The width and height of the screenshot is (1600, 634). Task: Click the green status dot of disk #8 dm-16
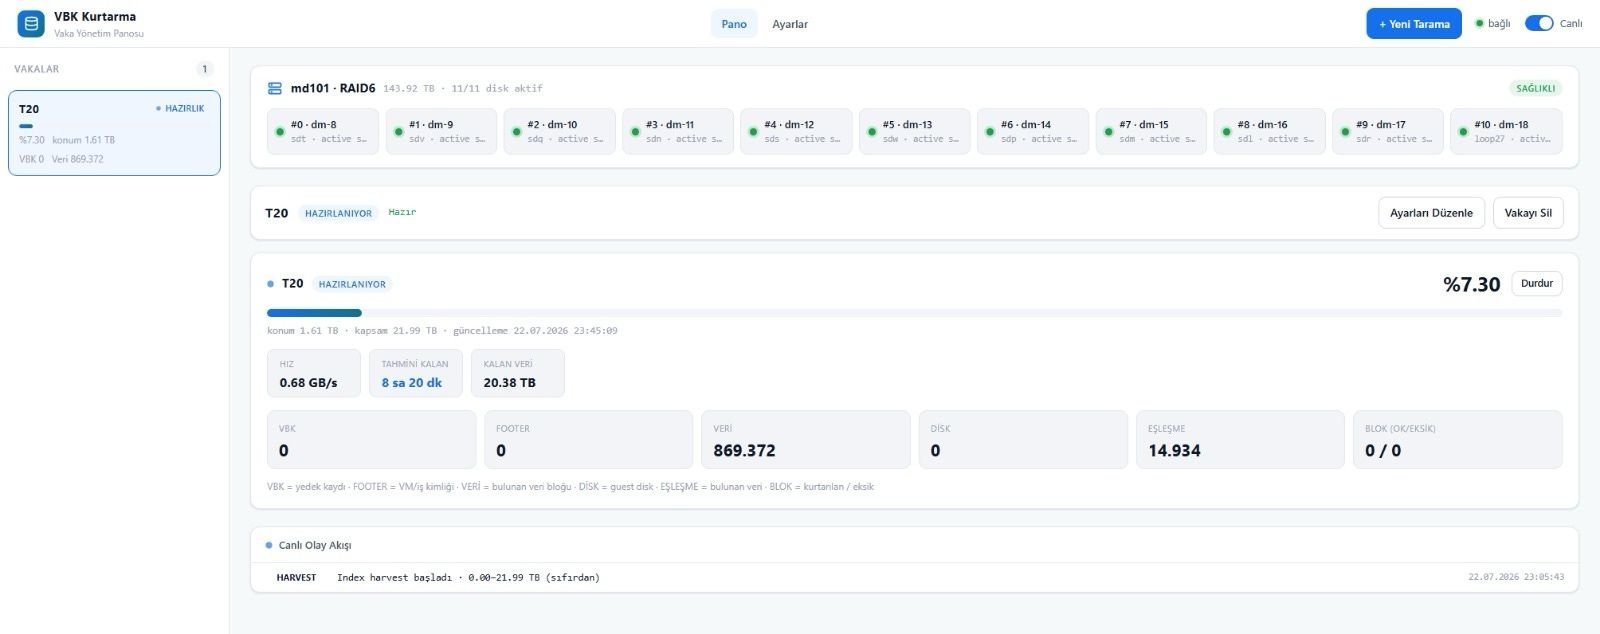[x=1227, y=132]
